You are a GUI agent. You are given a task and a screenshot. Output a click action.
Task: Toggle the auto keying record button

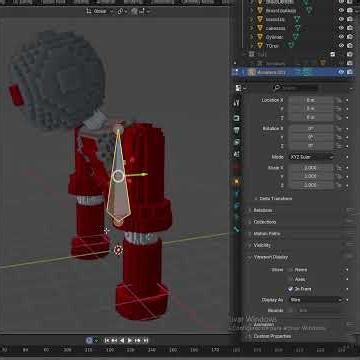point(89,340)
